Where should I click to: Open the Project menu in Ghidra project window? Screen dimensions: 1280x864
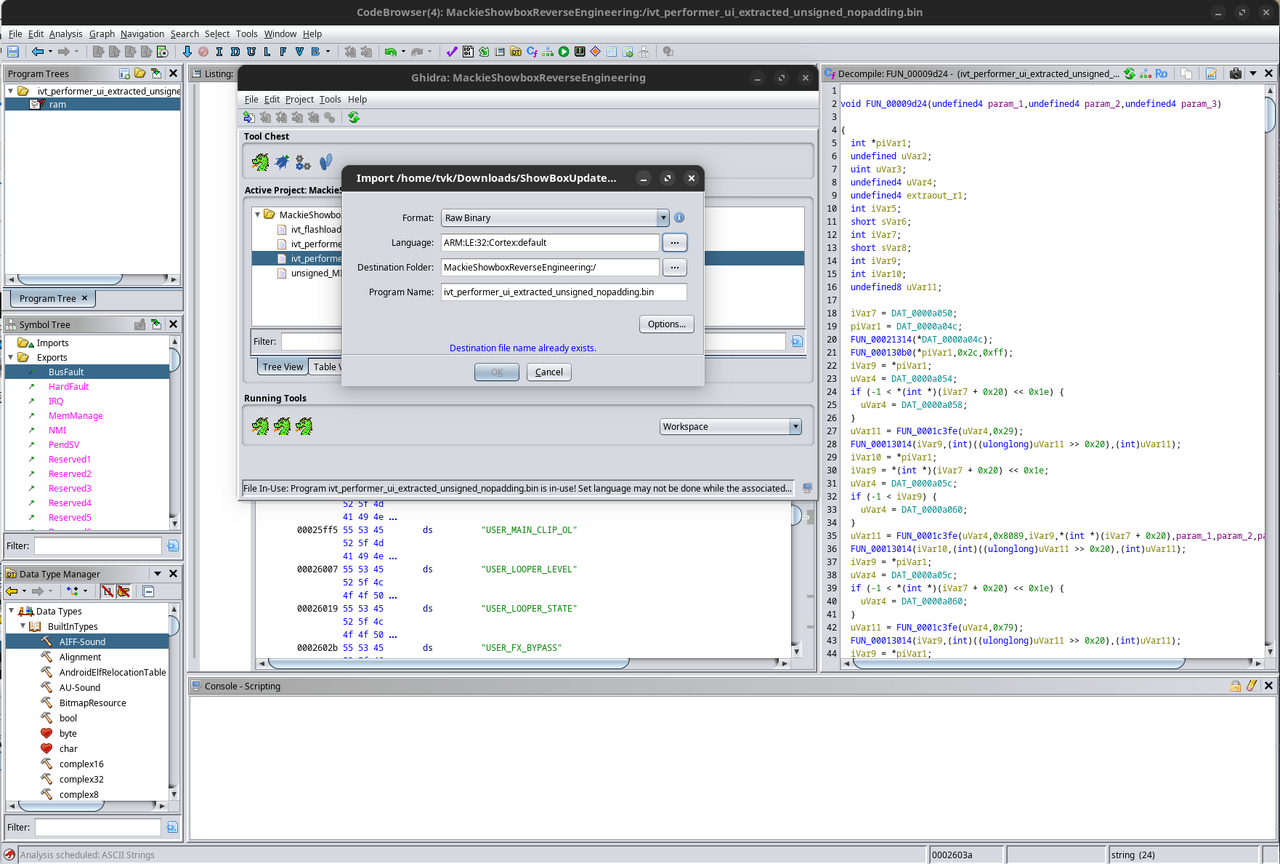tap(299, 99)
